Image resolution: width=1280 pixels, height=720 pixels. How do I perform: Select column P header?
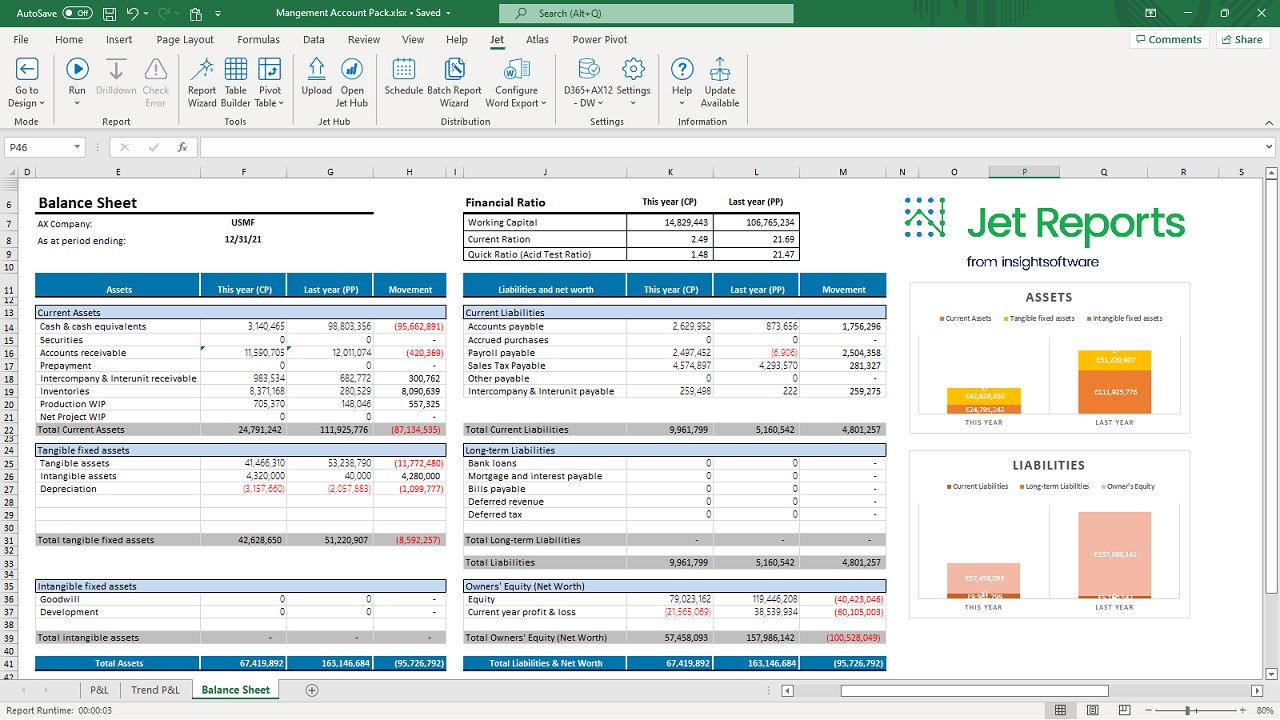tap(1024, 172)
